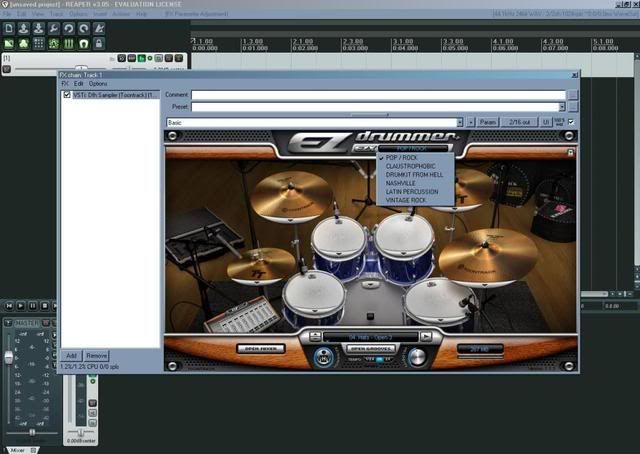The image size is (640, 454).
Task: Click the master pan slider handle
Action: point(32,432)
